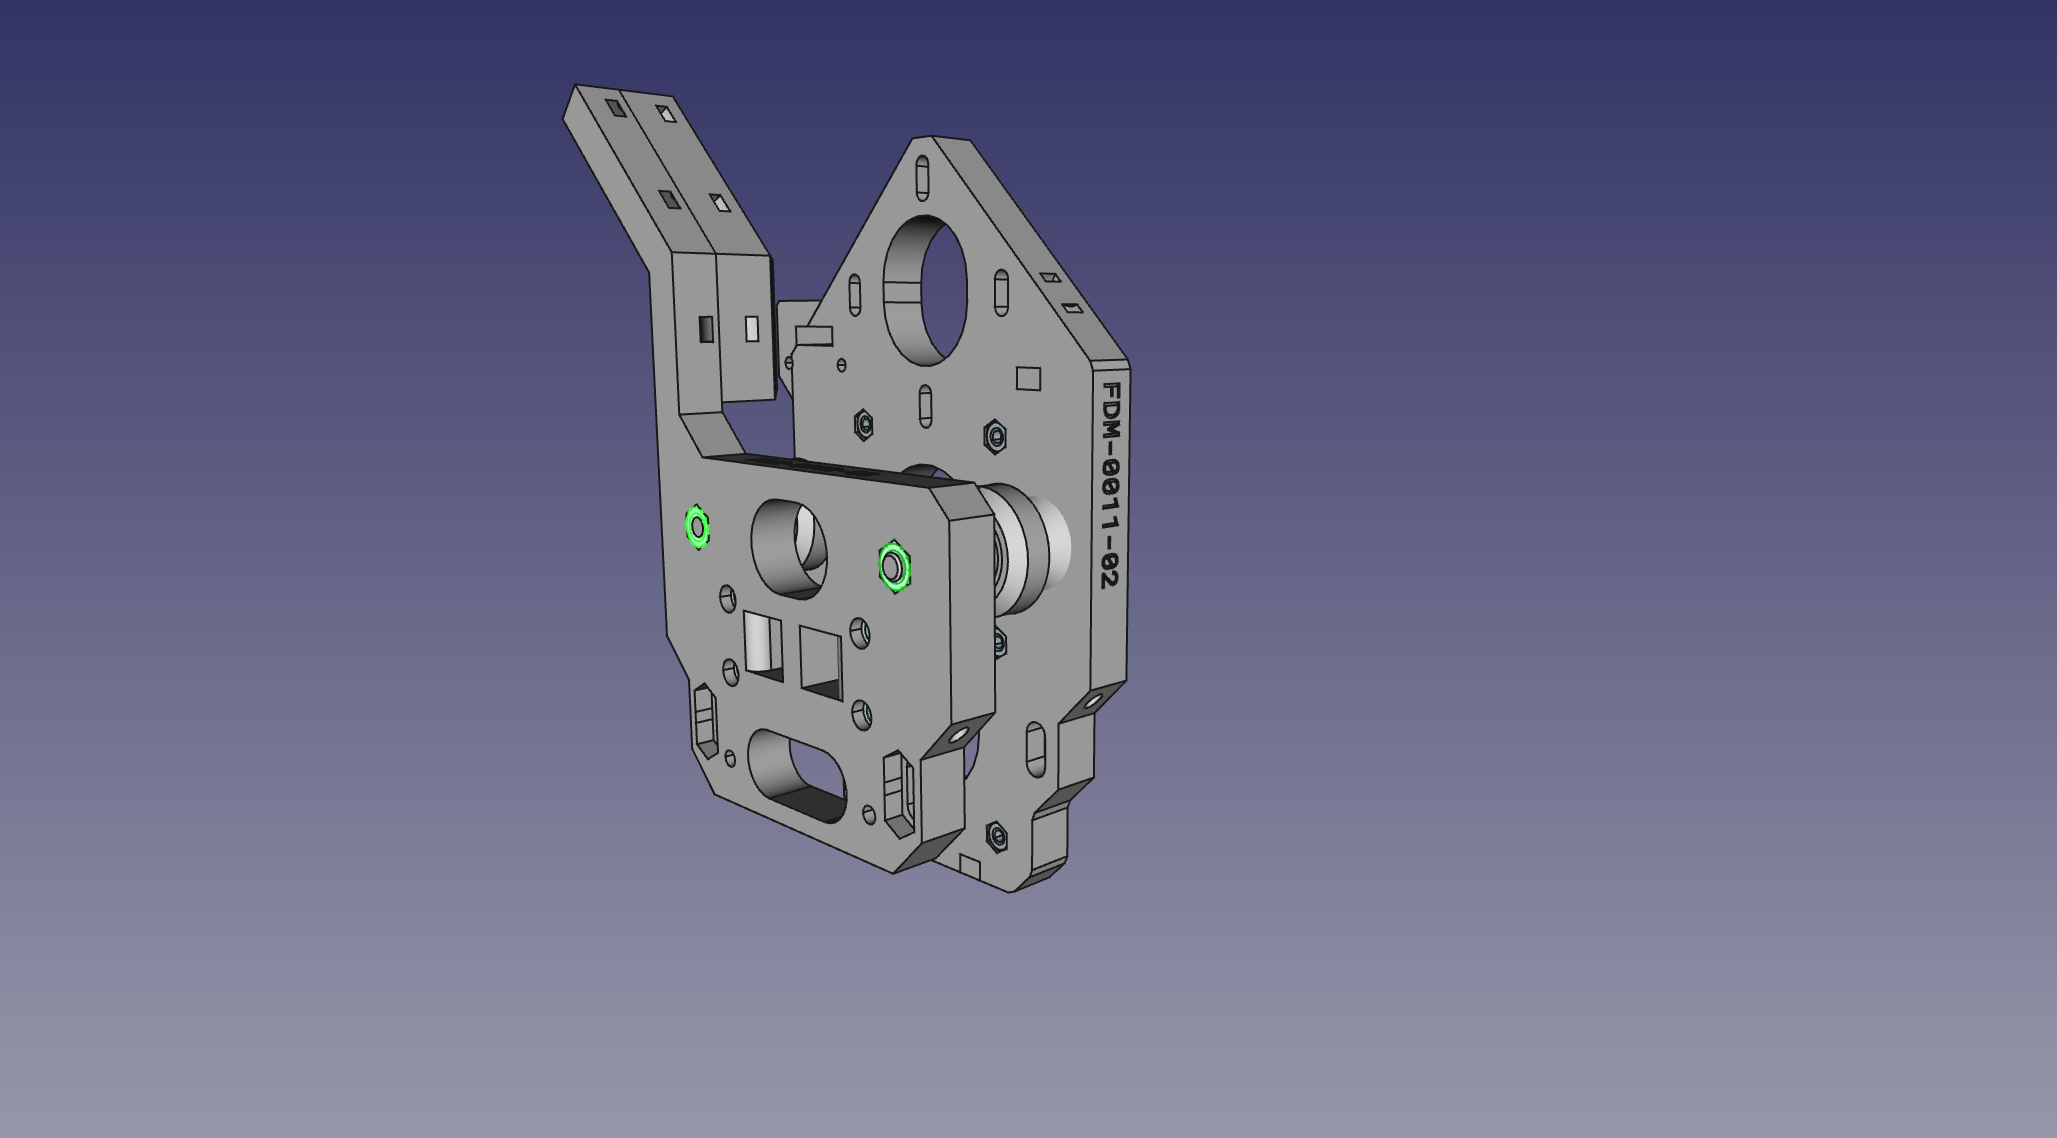The width and height of the screenshot is (2057, 1138).
Task: Select the hex nut at the rear plate bottom
Action: click(x=997, y=836)
